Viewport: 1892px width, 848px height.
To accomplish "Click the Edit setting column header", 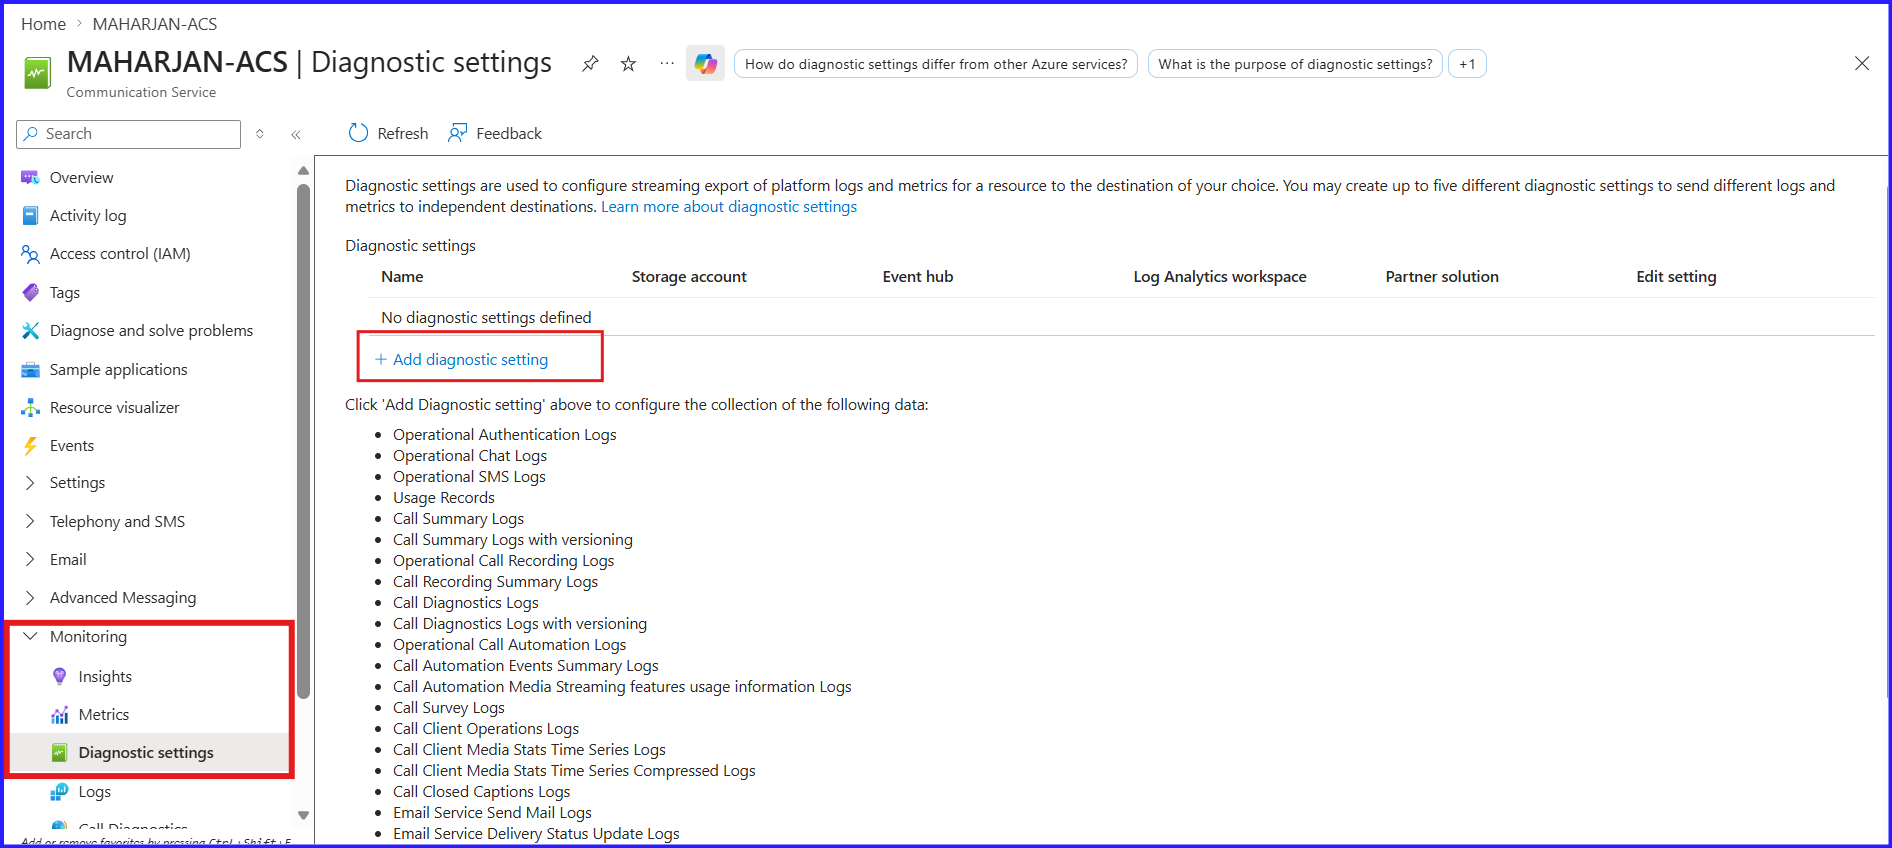I will coord(1676,276).
